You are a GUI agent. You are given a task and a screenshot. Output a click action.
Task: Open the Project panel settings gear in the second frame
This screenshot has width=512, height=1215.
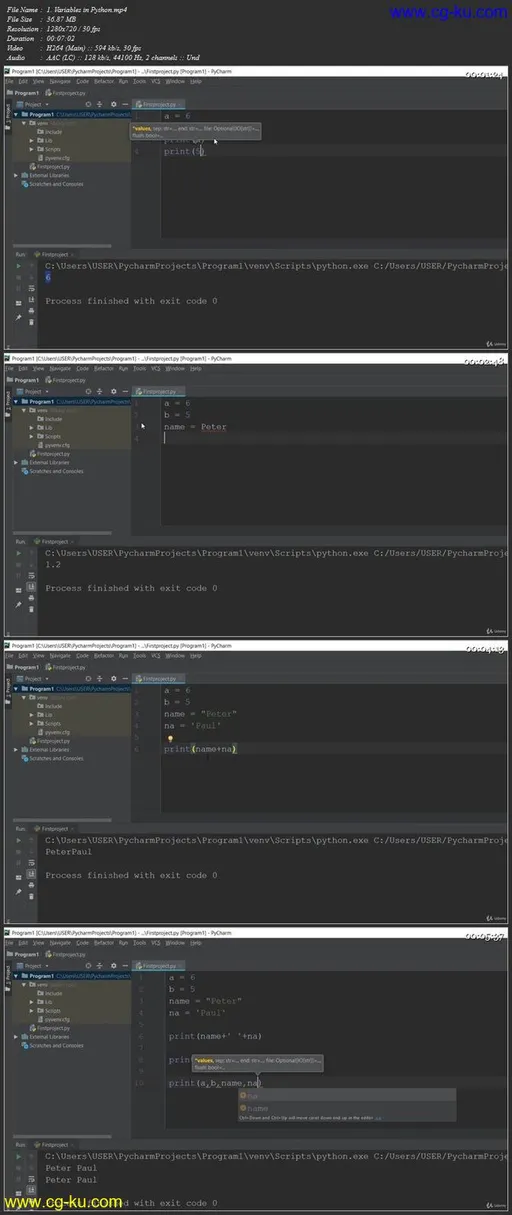[x=113, y=392]
